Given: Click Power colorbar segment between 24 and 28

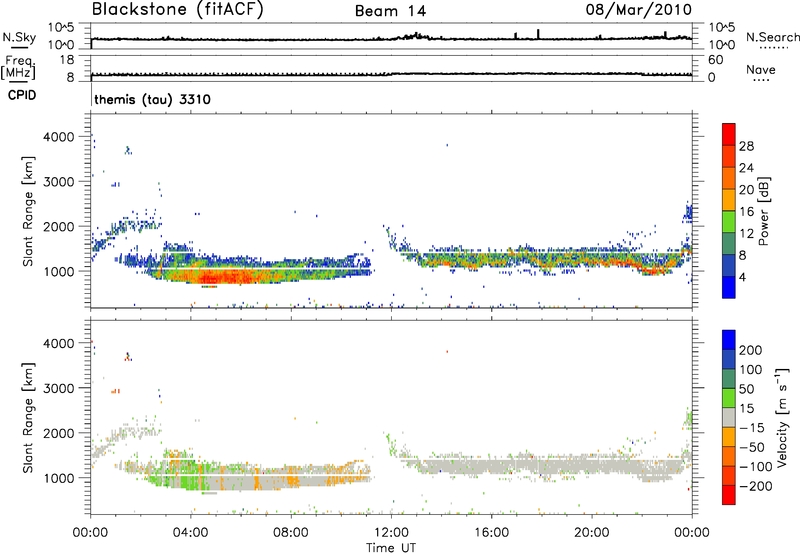Looking at the screenshot, I should pyautogui.click(x=729, y=156).
